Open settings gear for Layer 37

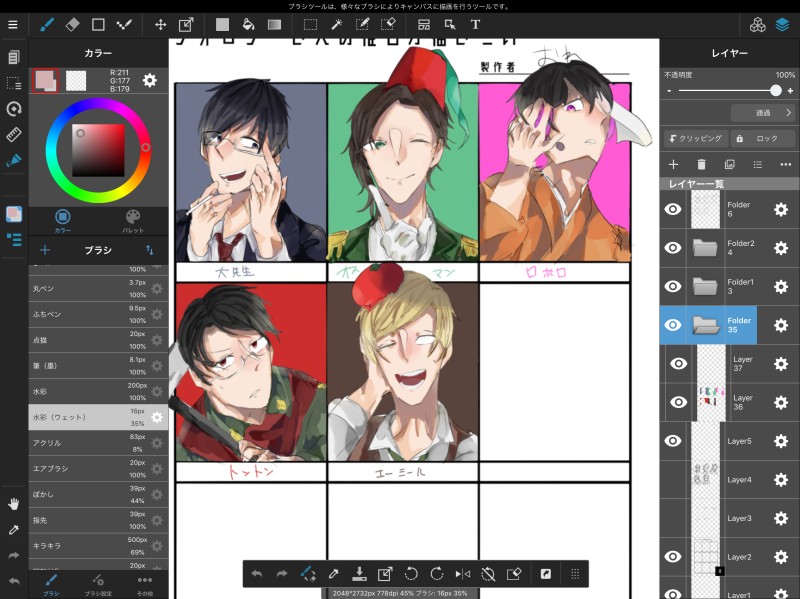pos(781,364)
